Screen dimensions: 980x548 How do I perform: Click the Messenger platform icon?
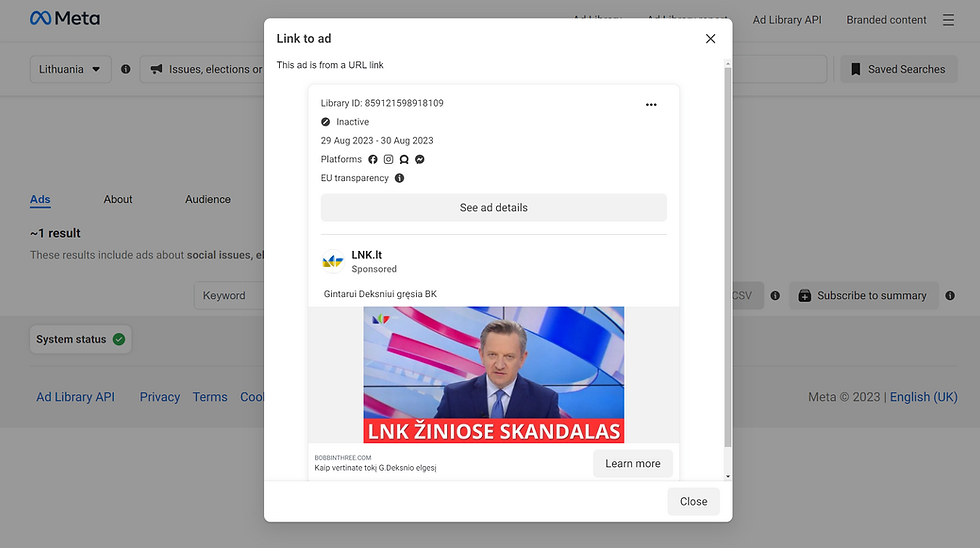[420, 159]
